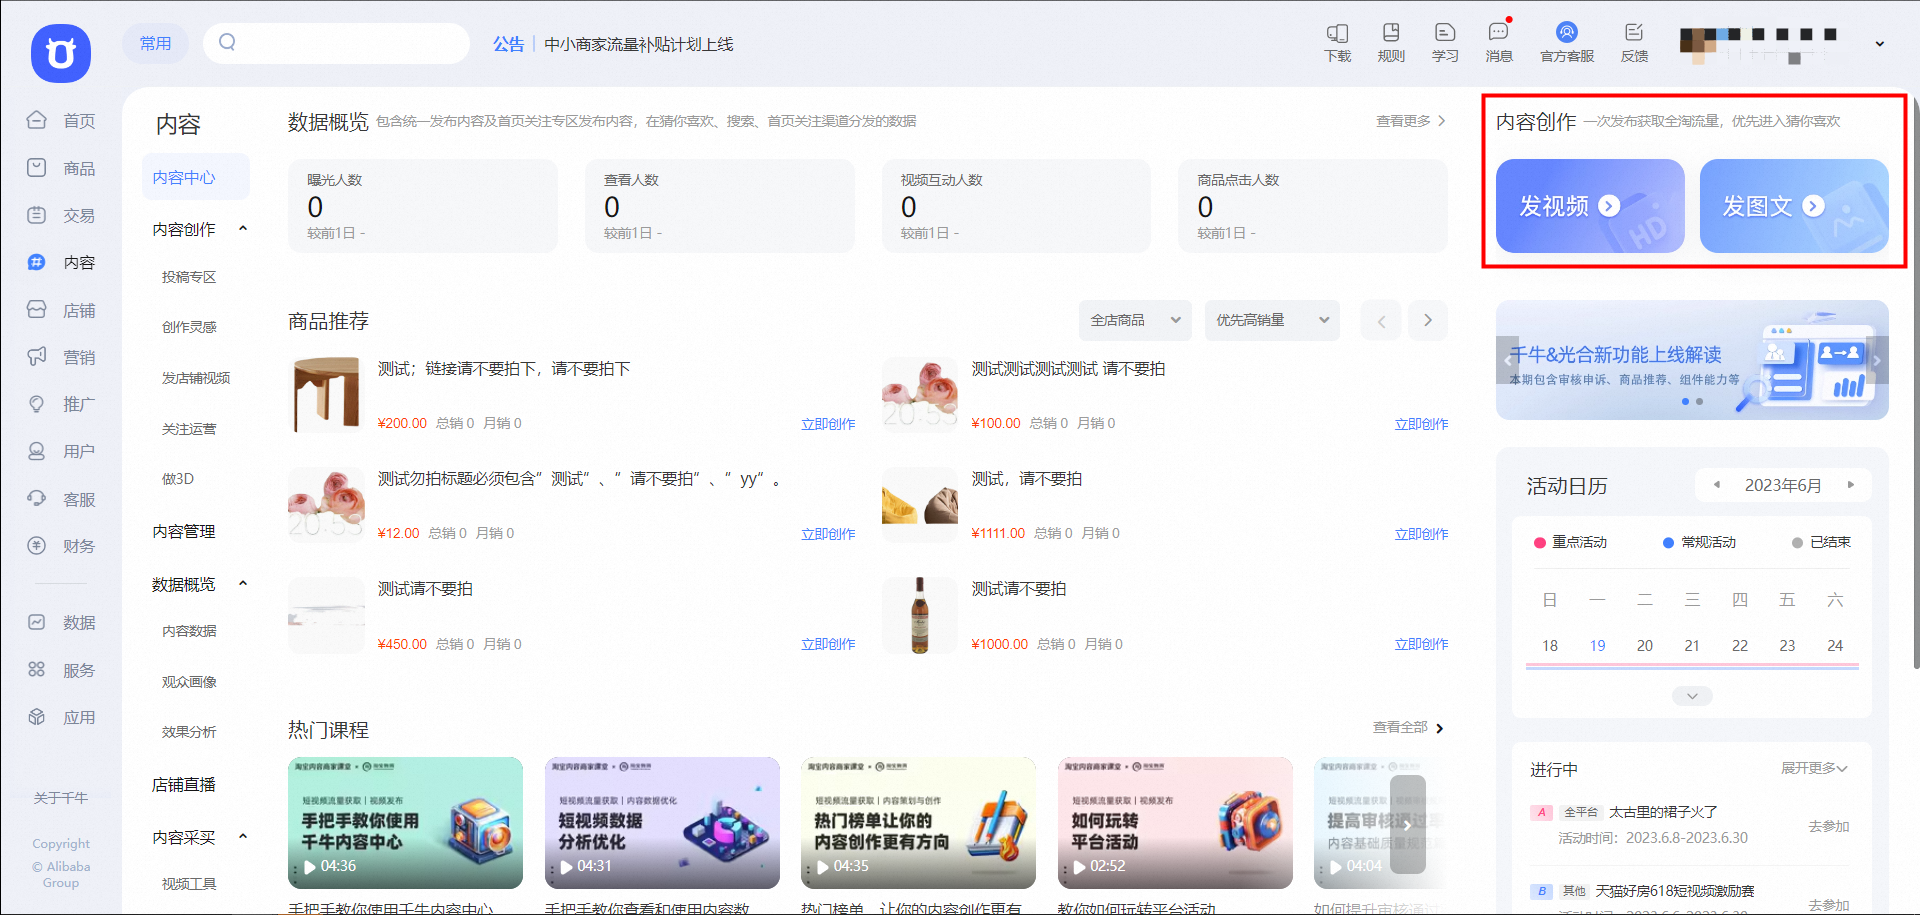Open the 客服 customer service headset icon
Viewport: 1920px width, 915px height.
[x=37, y=499]
